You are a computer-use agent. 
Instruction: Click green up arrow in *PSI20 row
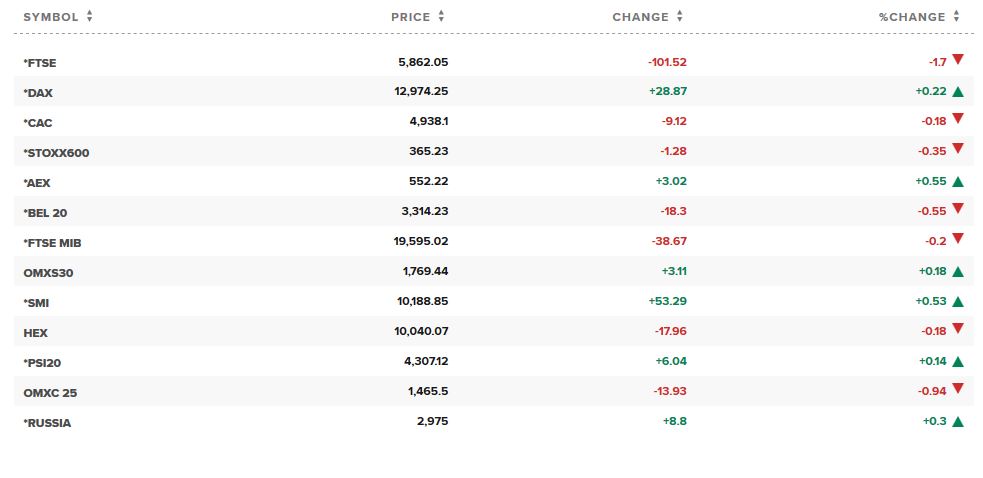pyautogui.click(x=957, y=362)
